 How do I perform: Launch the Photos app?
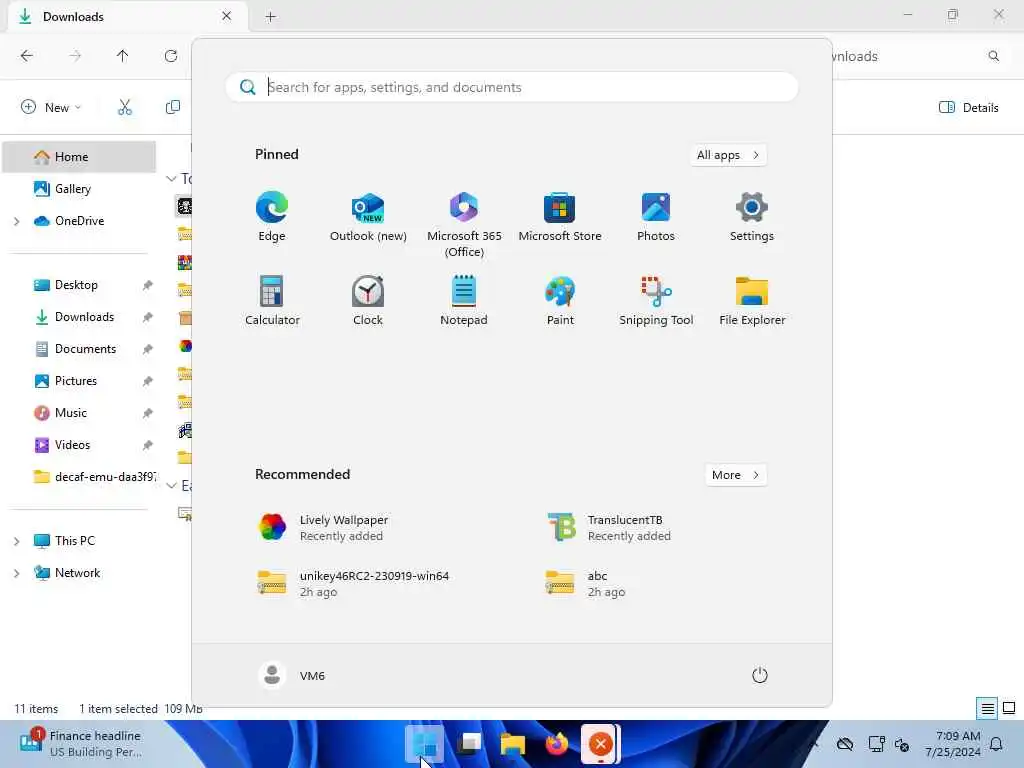[656, 217]
